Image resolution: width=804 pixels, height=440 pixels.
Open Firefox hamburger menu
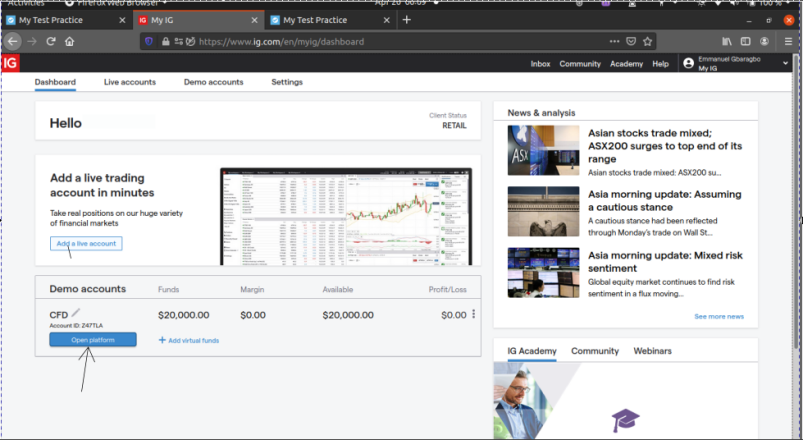click(x=789, y=42)
